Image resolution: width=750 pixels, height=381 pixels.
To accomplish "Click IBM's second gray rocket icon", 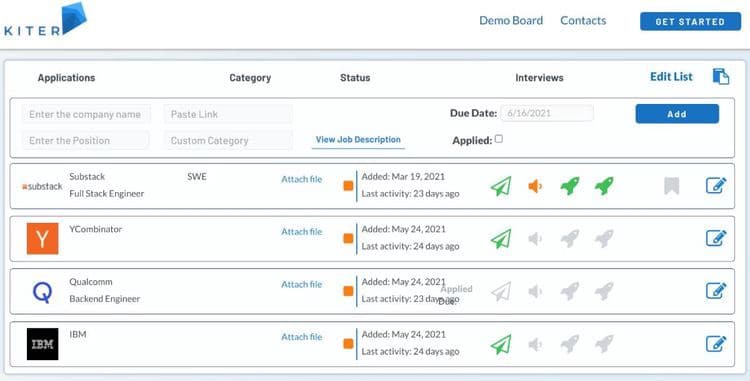I will pyautogui.click(x=604, y=344).
